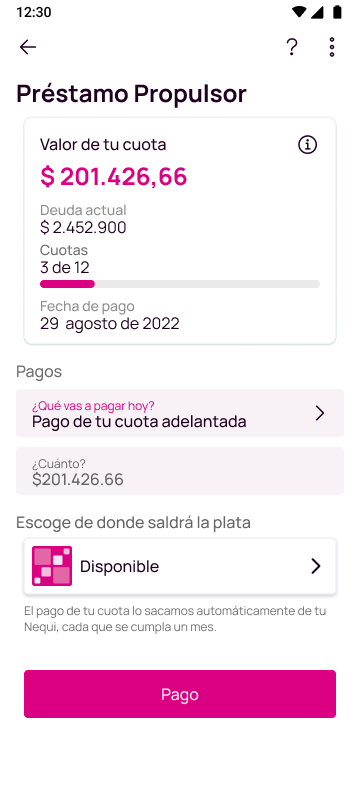
Task: Tap the Deuda actual $ 2.452.900 value
Action: pyautogui.click(x=83, y=227)
